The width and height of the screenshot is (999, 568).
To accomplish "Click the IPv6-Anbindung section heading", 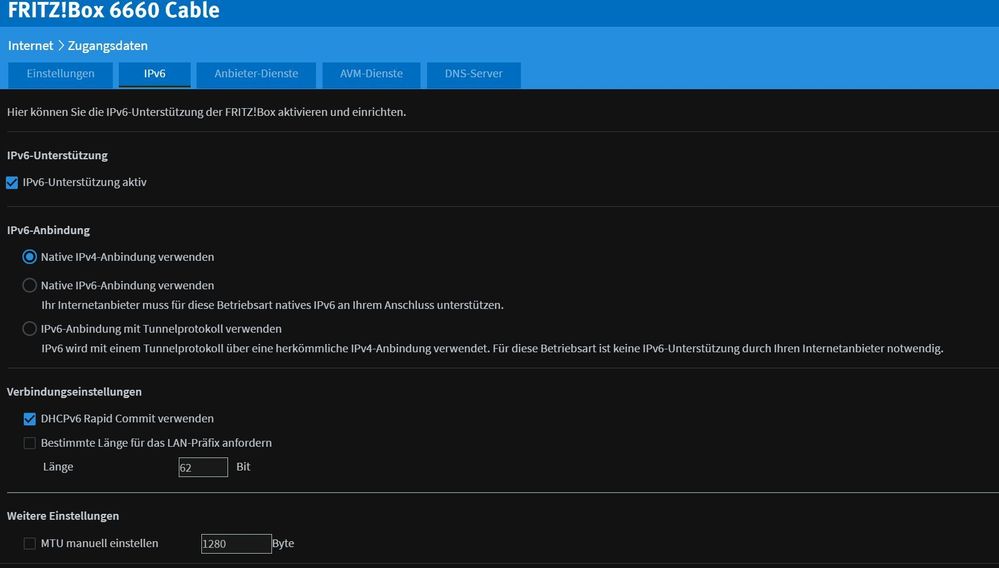I will point(48,230).
